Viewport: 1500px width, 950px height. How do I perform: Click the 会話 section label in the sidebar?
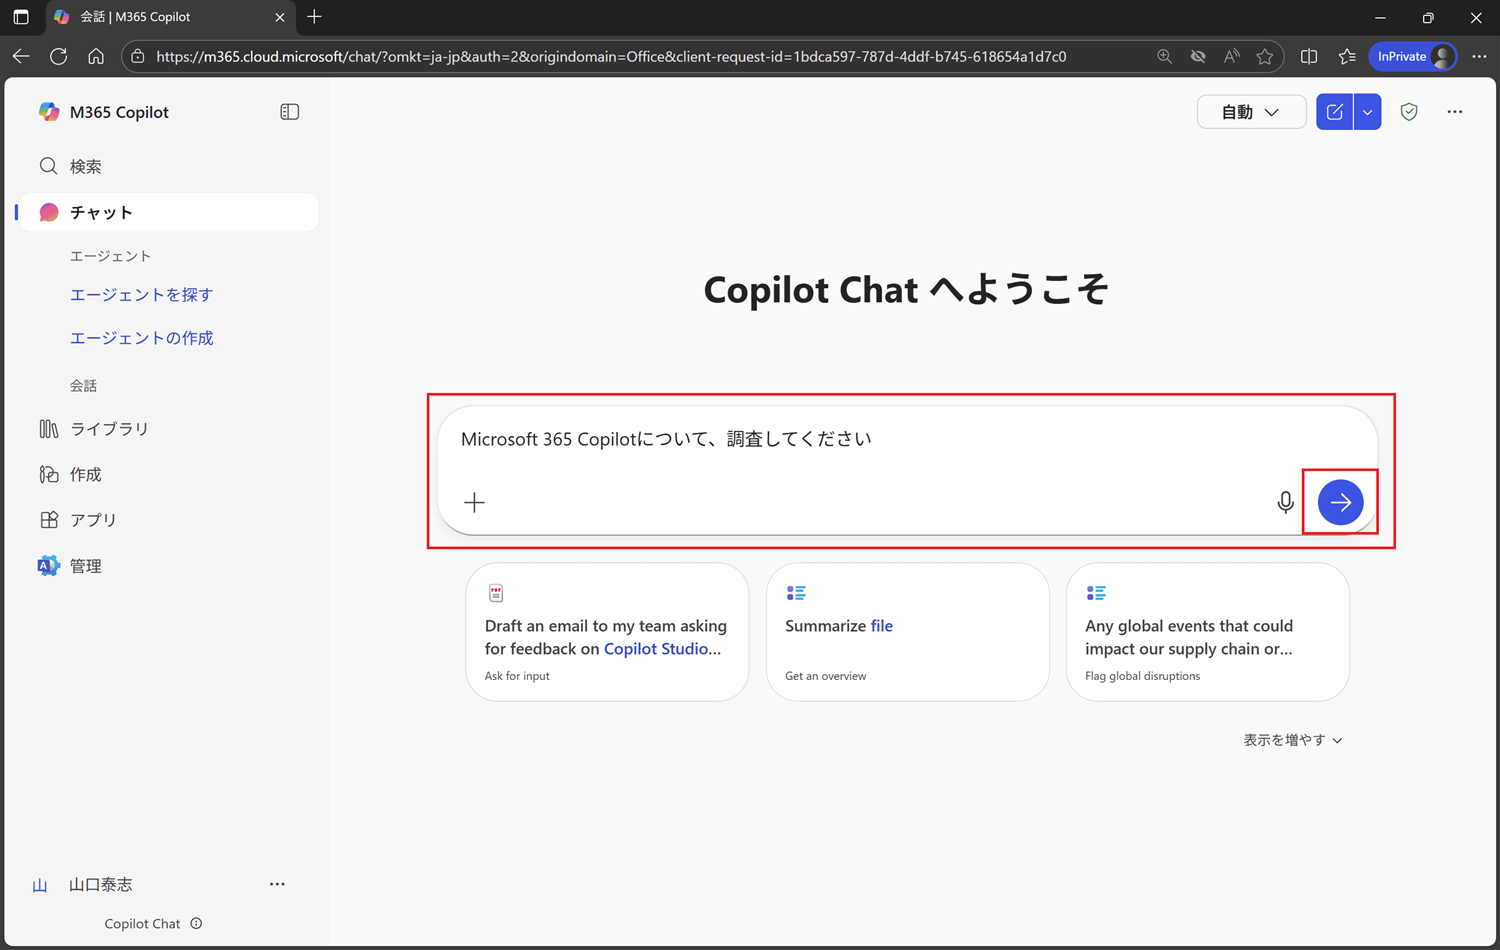click(x=83, y=386)
